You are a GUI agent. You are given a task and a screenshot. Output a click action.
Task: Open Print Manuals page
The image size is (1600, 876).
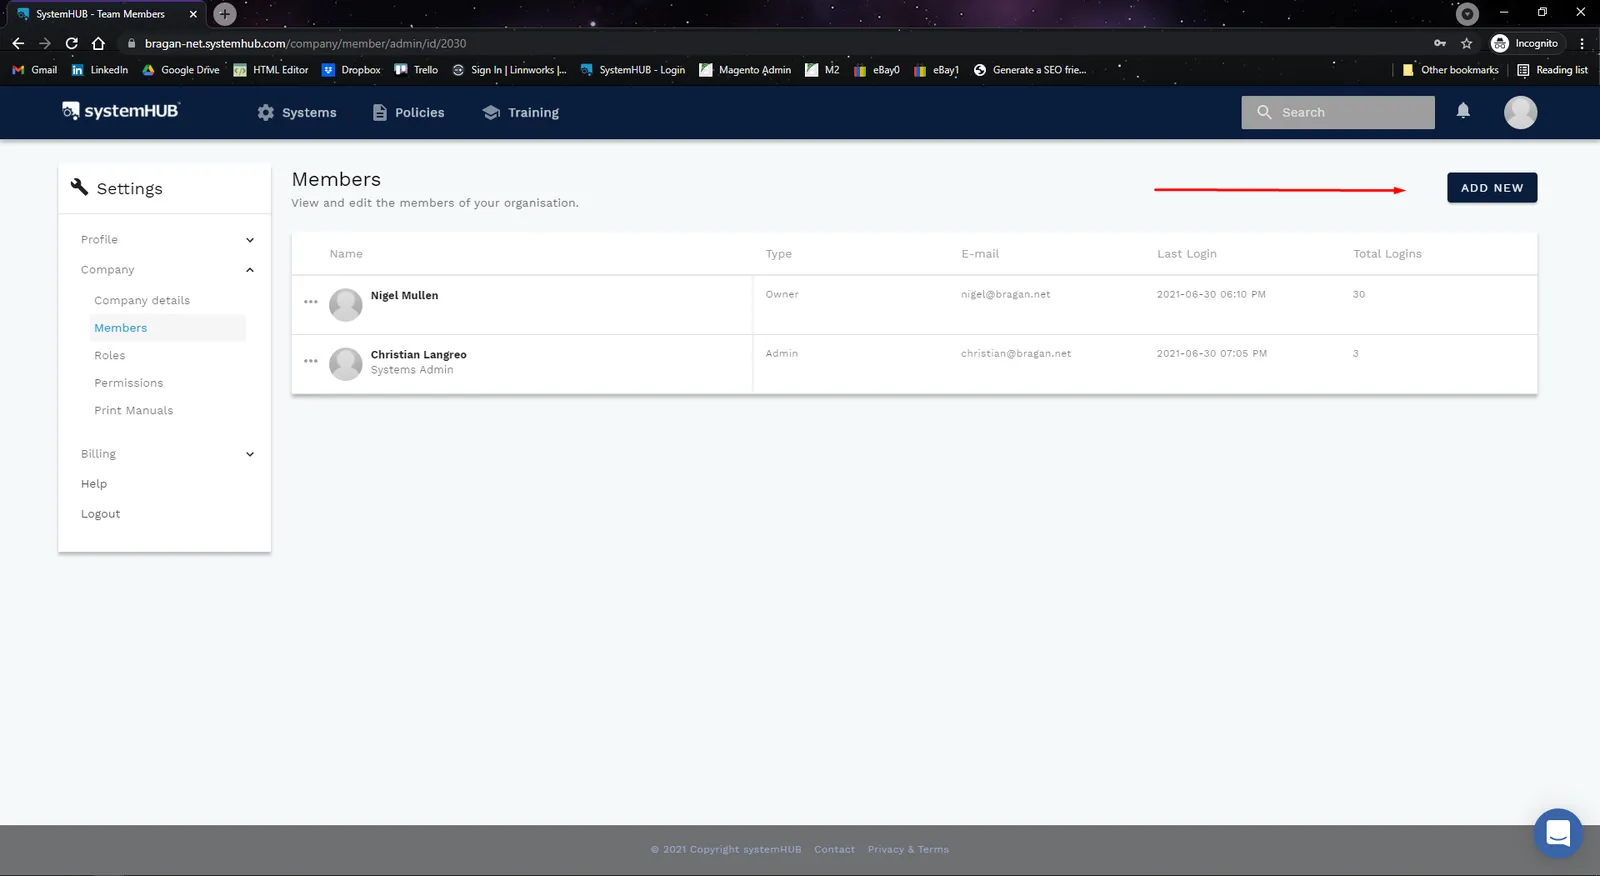click(134, 411)
